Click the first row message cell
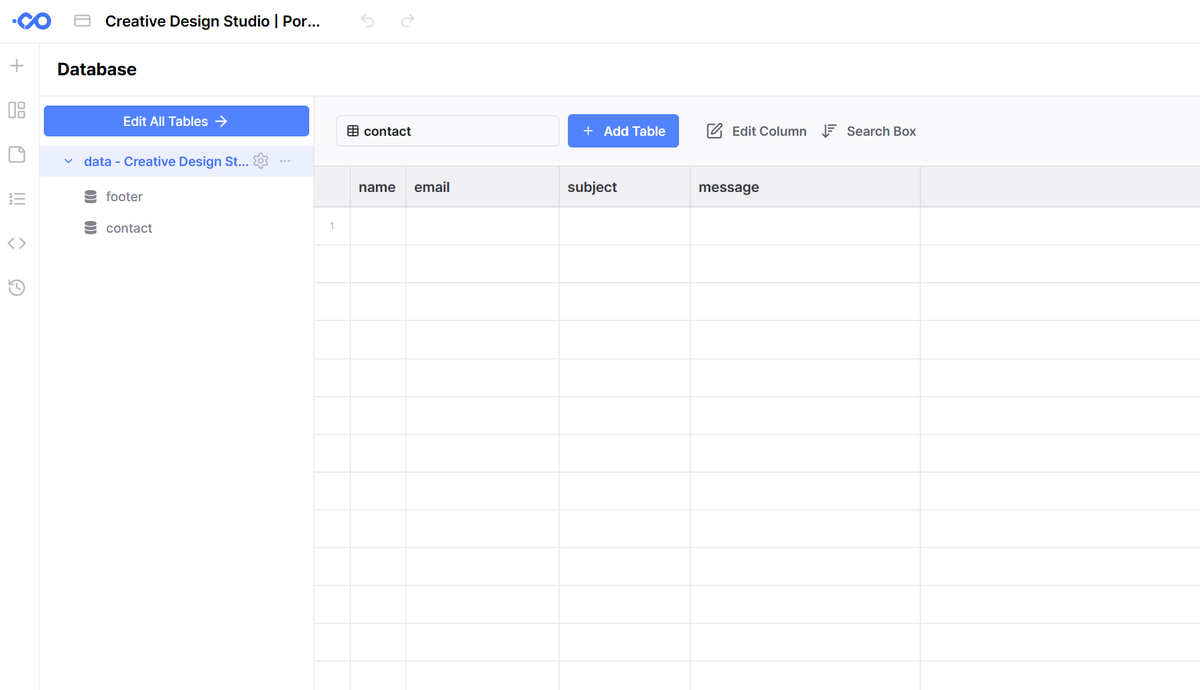The height and width of the screenshot is (690, 1200). click(805, 226)
